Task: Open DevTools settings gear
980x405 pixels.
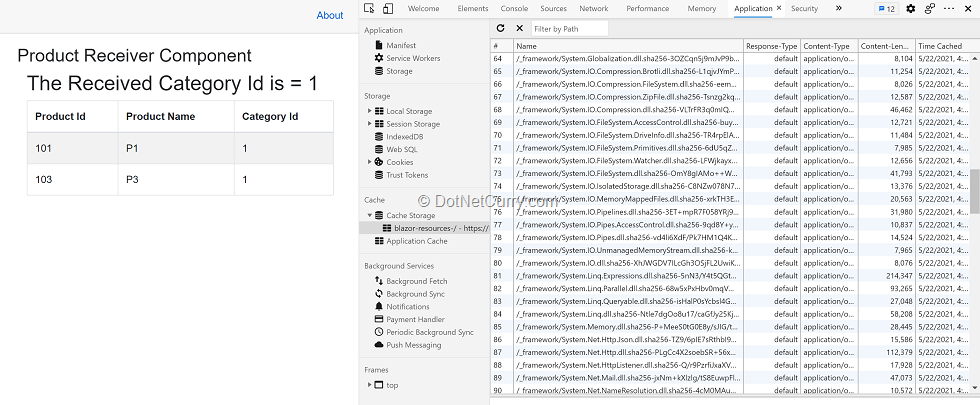Action: click(x=910, y=8)
